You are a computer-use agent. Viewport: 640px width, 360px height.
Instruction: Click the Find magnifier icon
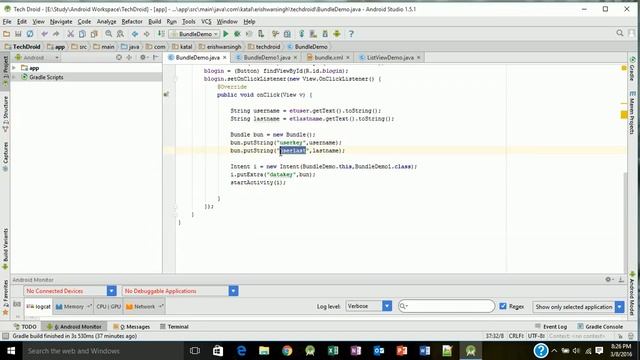[109, 34]
